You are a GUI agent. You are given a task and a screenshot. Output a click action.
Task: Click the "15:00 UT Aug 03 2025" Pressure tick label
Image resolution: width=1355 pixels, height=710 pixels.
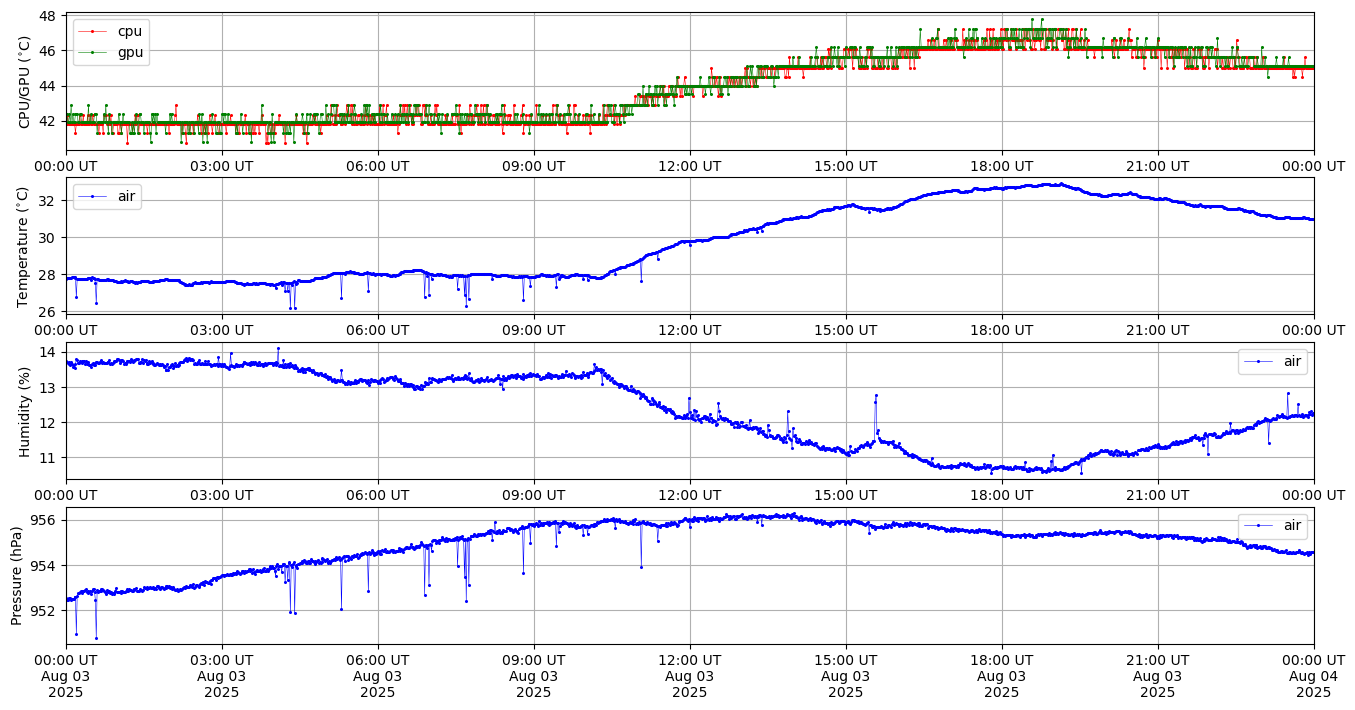846,676
